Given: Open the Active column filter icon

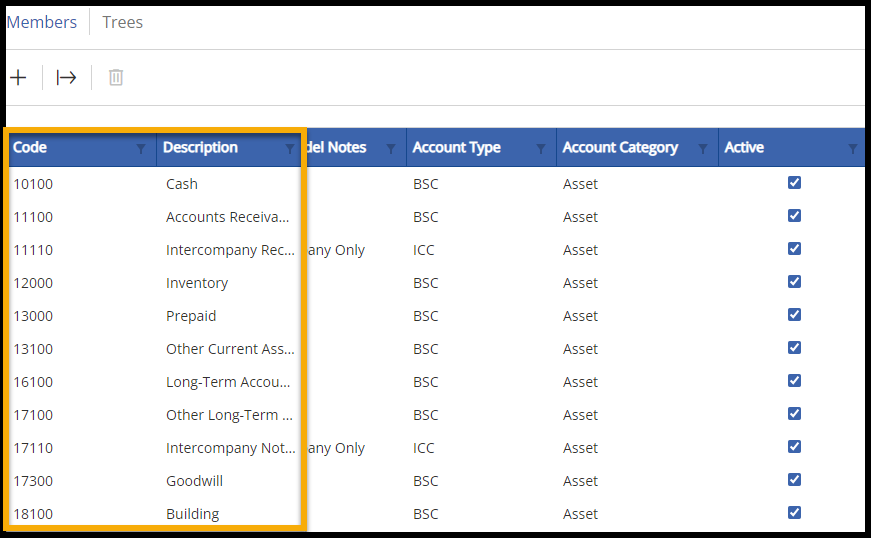Looking at the screenshot, I should (853, 149).
